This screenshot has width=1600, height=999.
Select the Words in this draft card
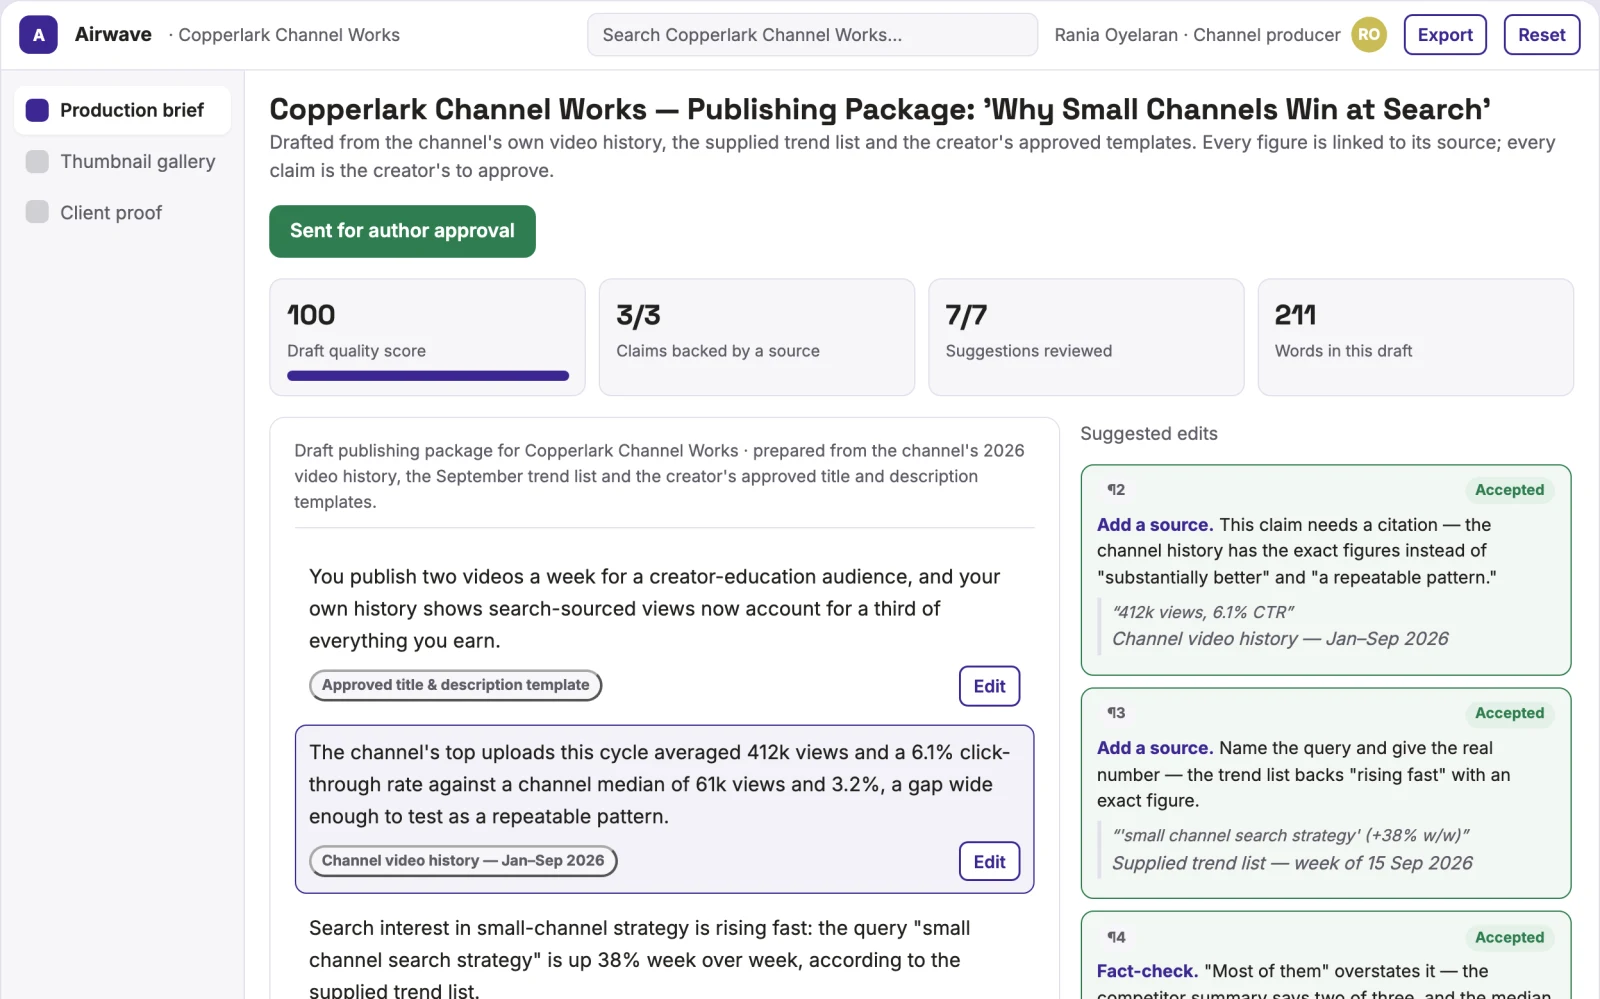tap(1416, 337)
